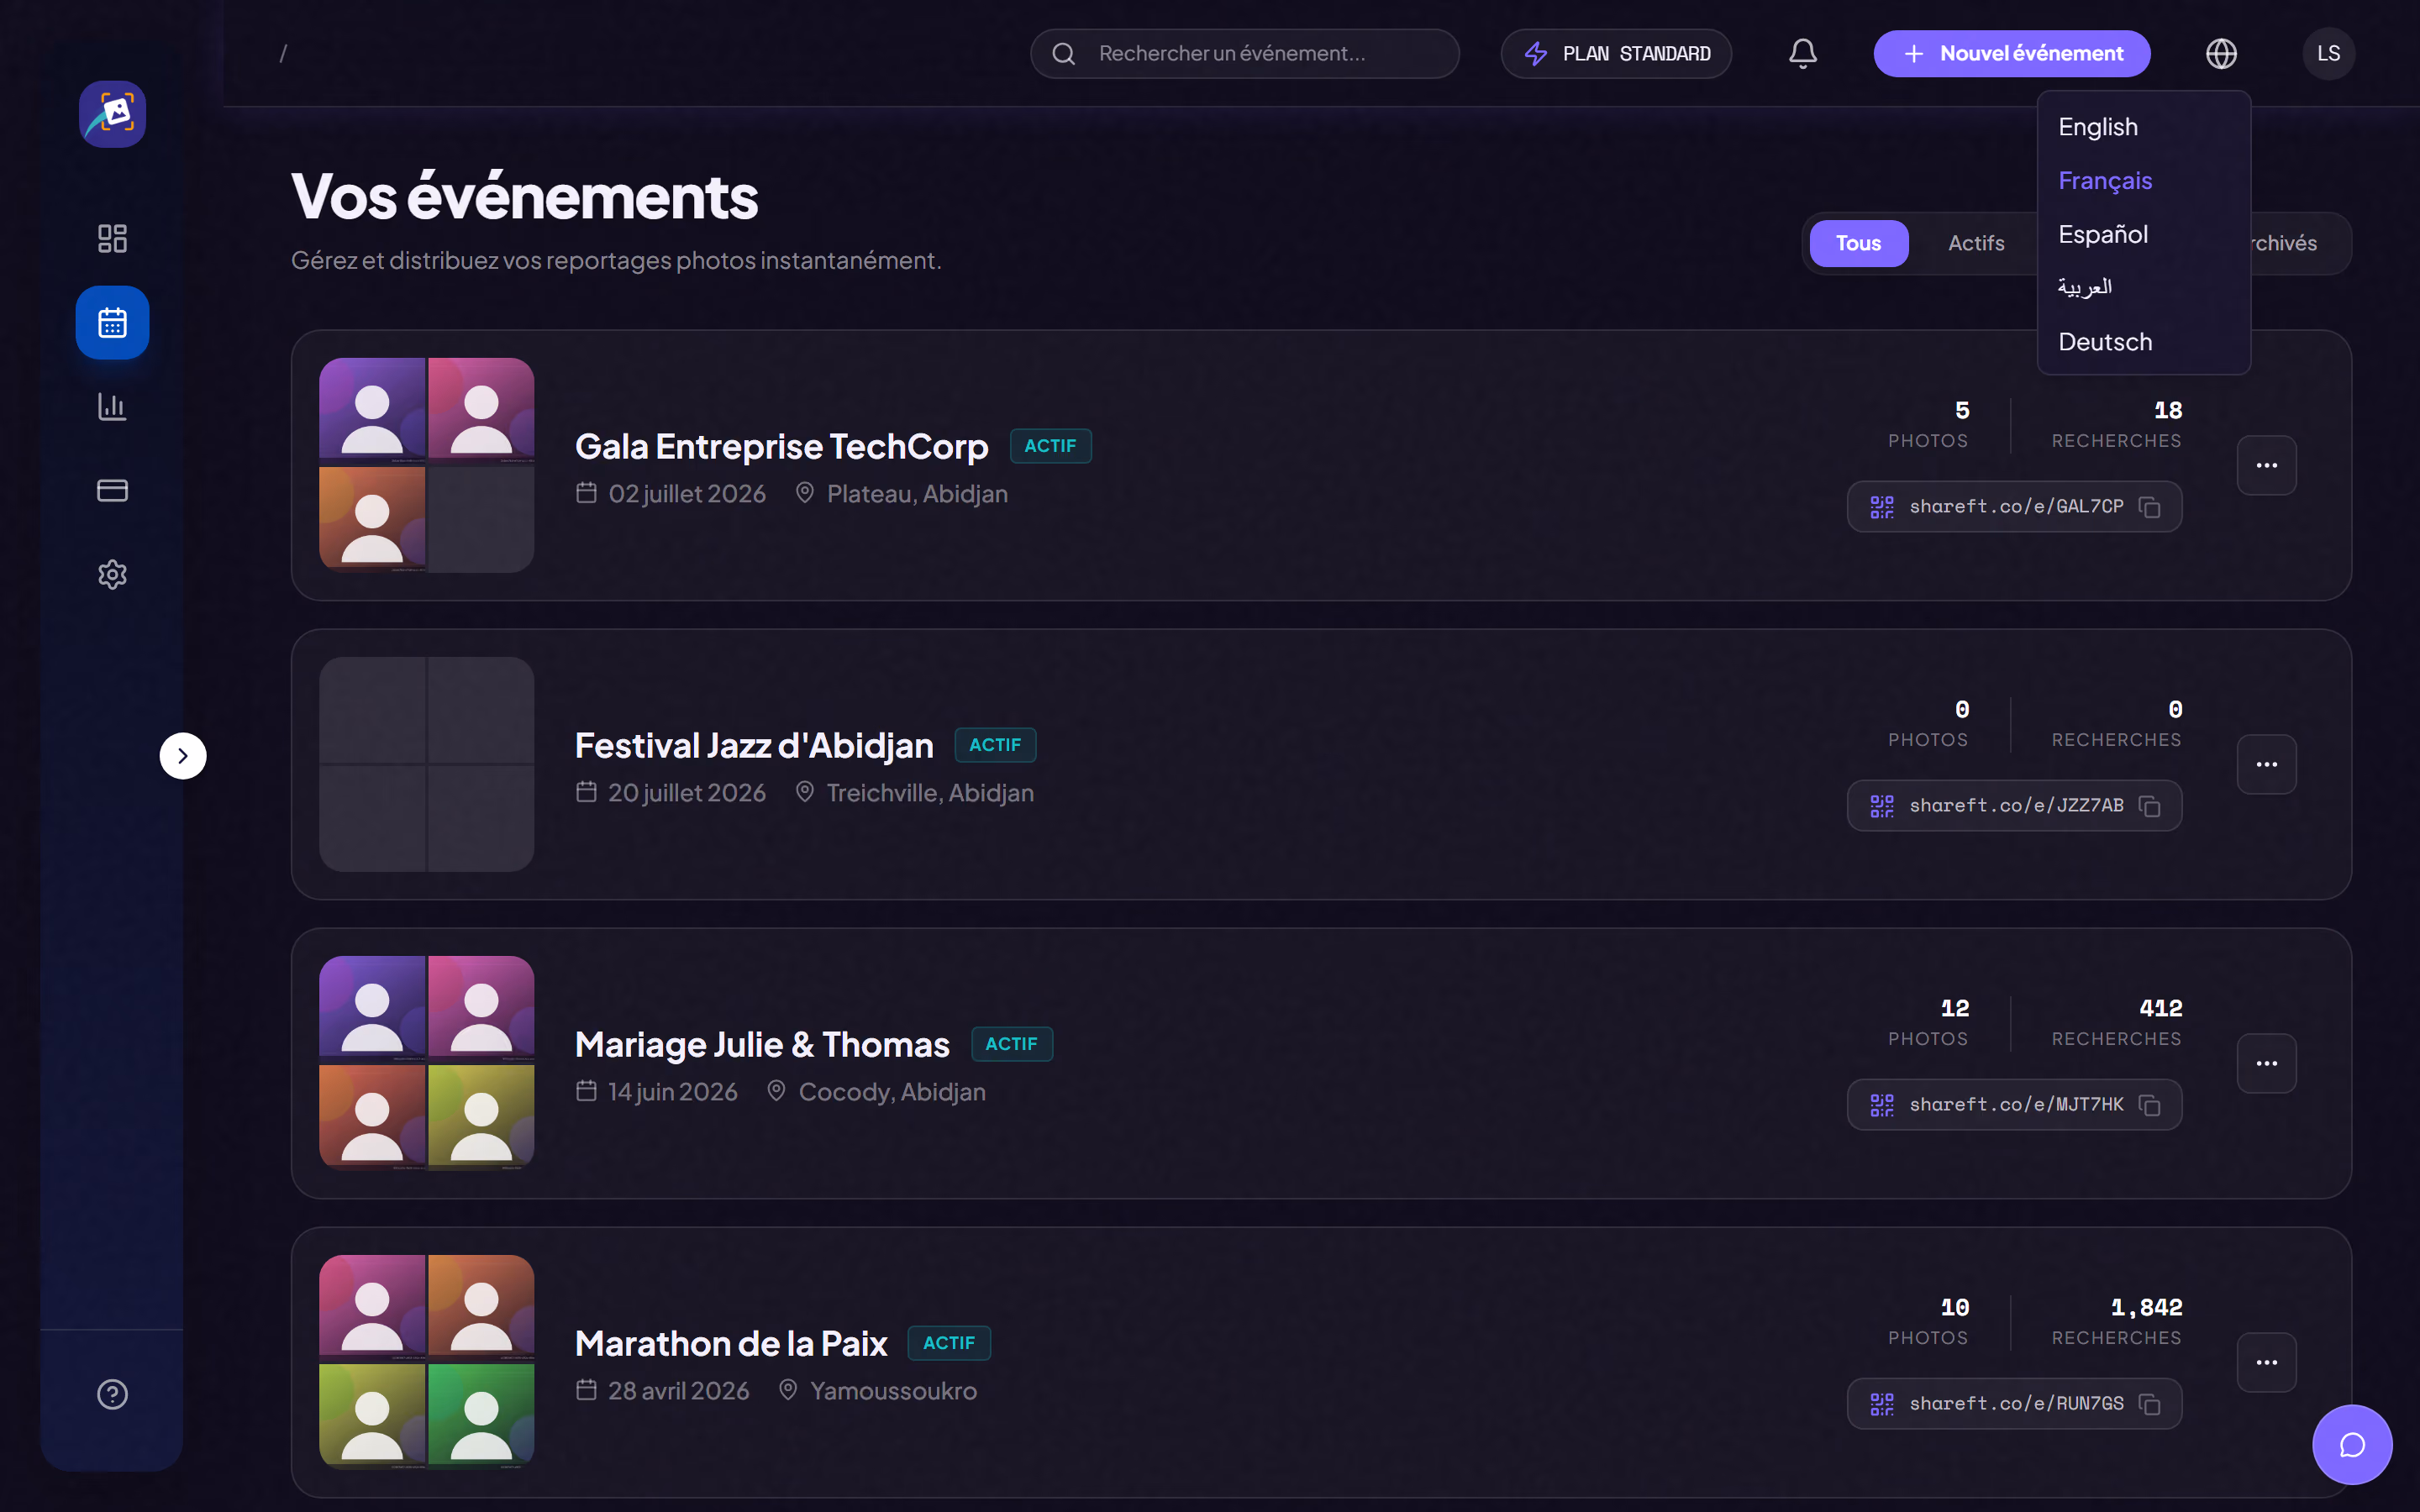The image size is (2420, 1512).
Task: Open the help question mark icon
Action: coord(112,1394)
